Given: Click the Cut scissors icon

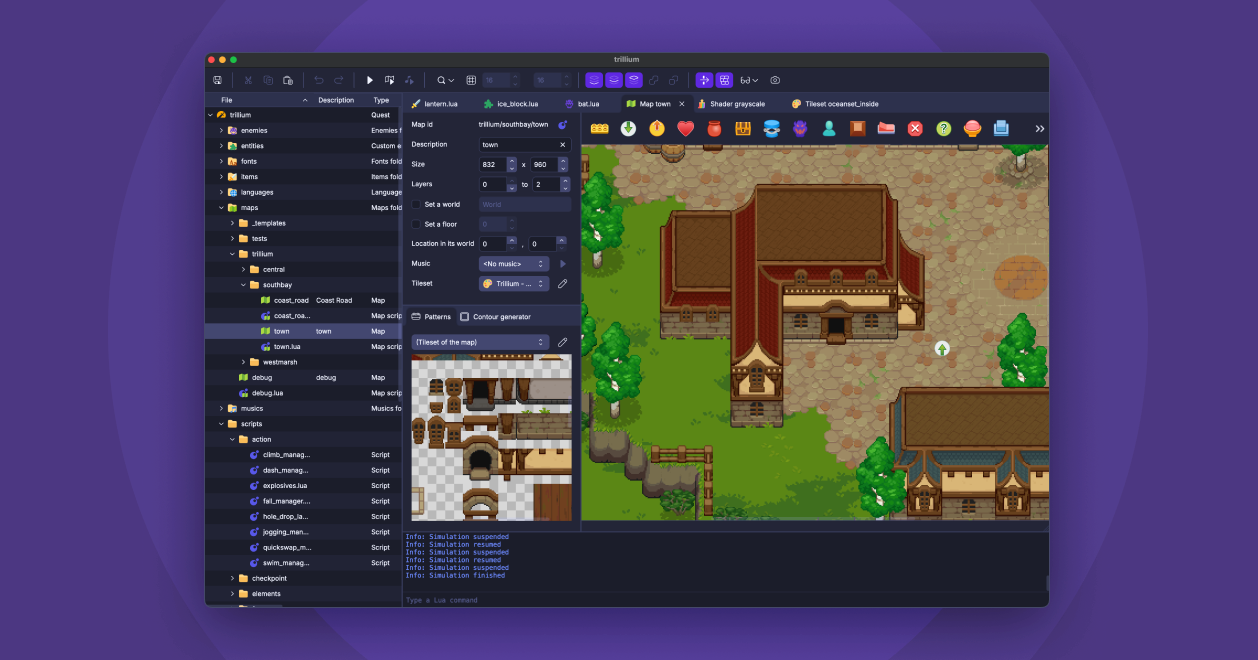Looking at the screenshot, I should coord(248,80).
